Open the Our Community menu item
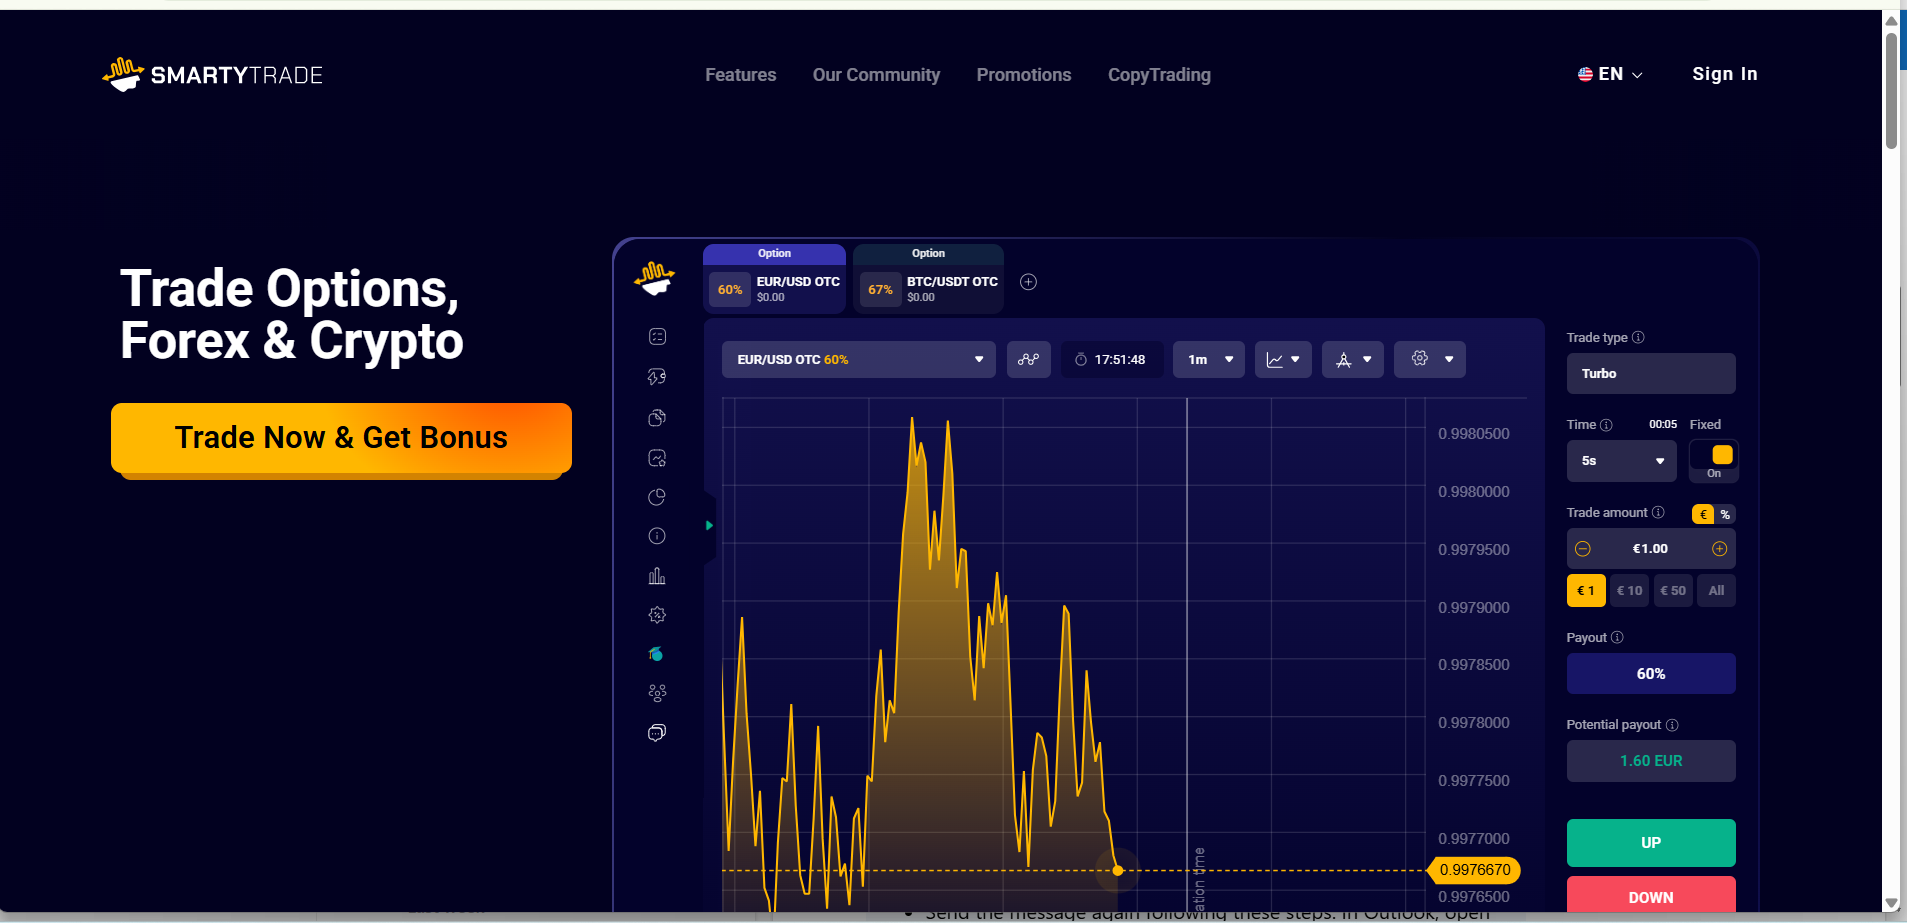Viewport: 1907px width, 923px height. 876,75
